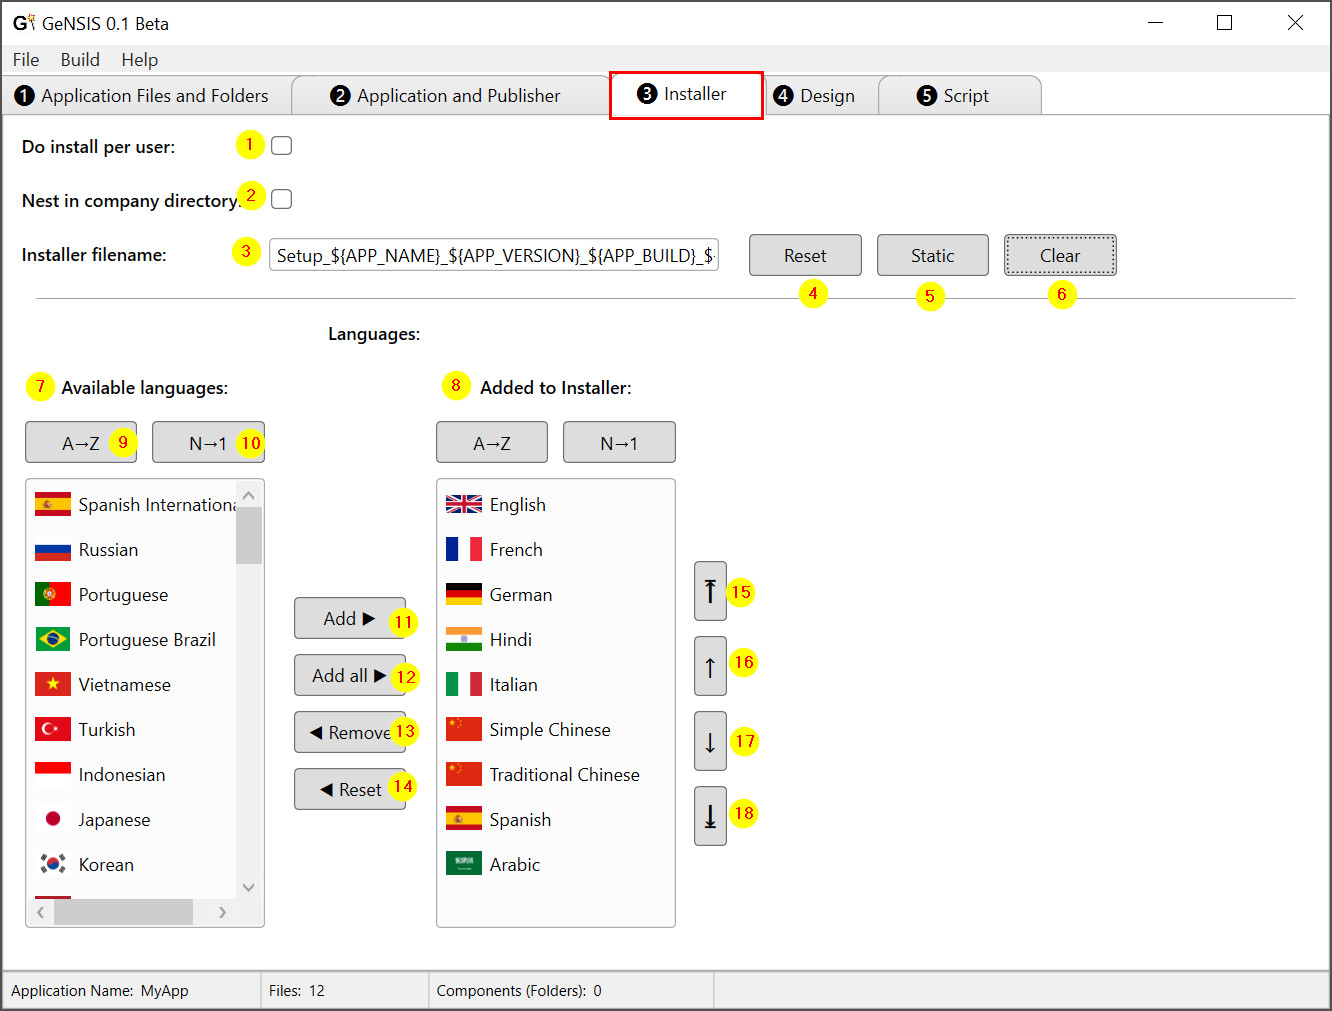Click scroll up arrow in Available languages
1332x1011 pixels.
pyautogui.click(x=249, y=495)
